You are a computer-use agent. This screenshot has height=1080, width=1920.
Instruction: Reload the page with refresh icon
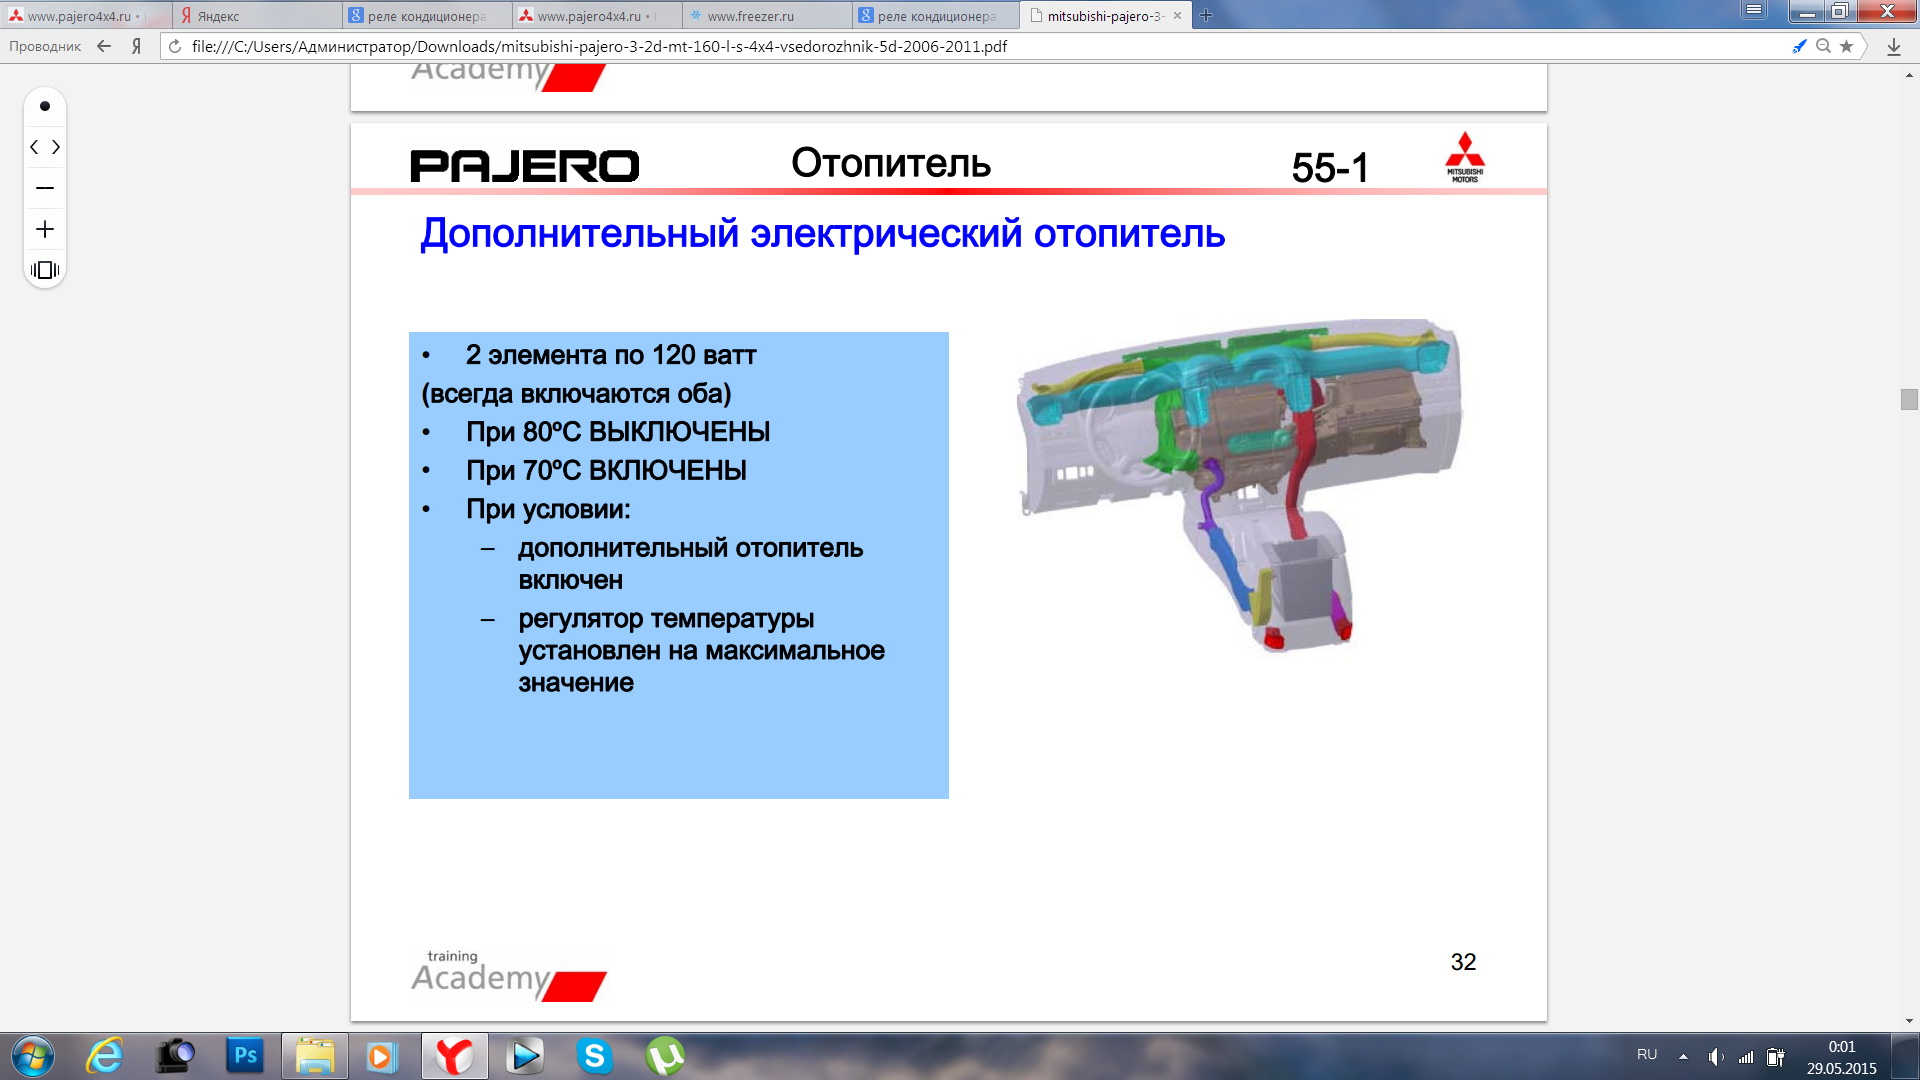tap(175, 46)
